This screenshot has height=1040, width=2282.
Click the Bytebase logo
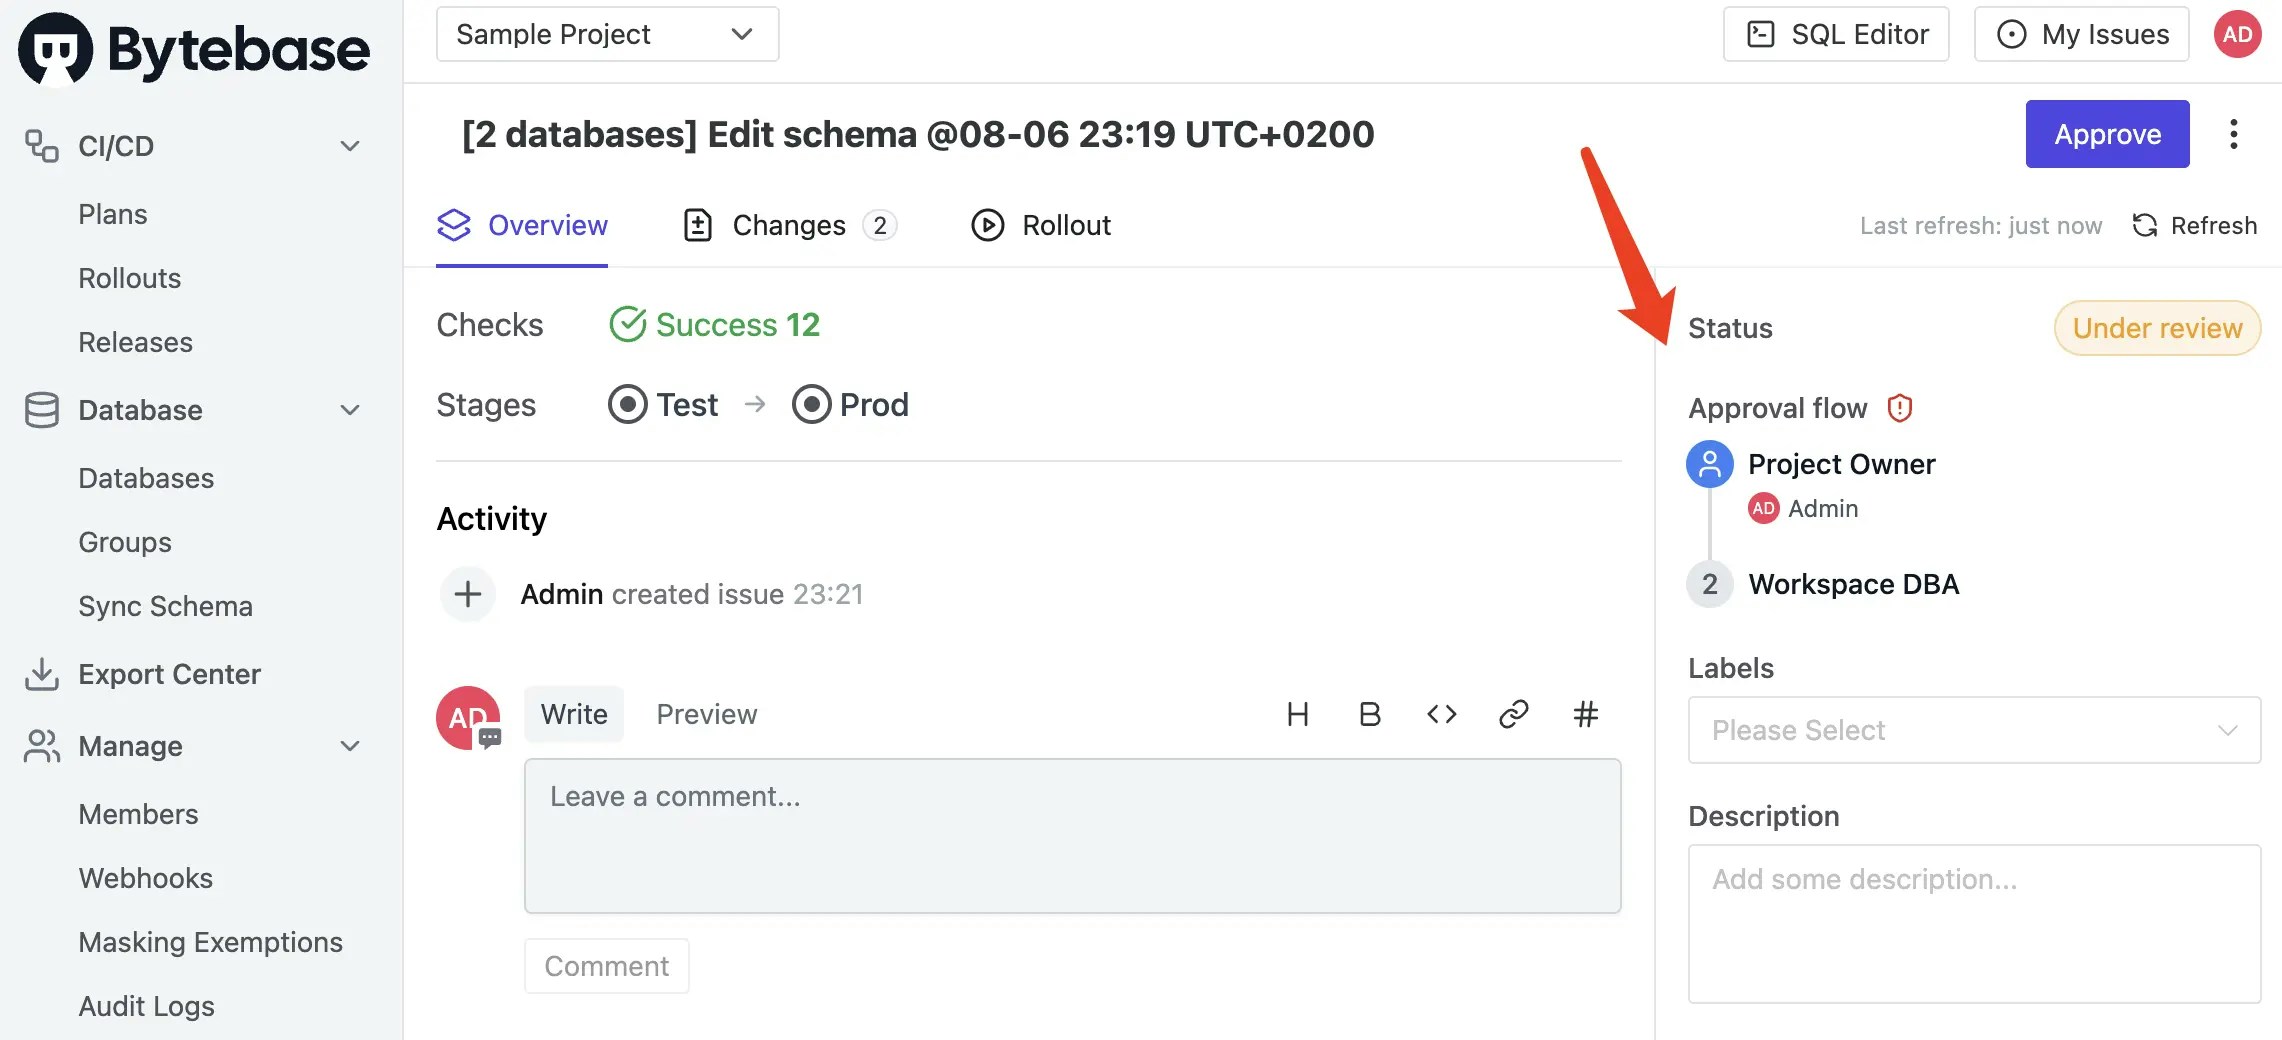coord(194,49)
